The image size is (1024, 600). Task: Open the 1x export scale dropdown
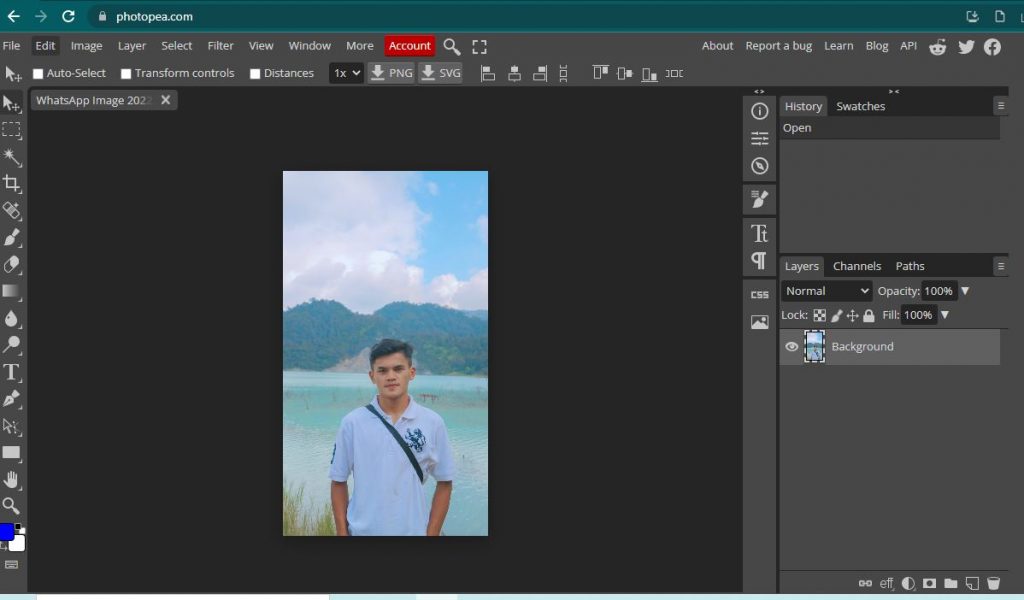point(346,73)
